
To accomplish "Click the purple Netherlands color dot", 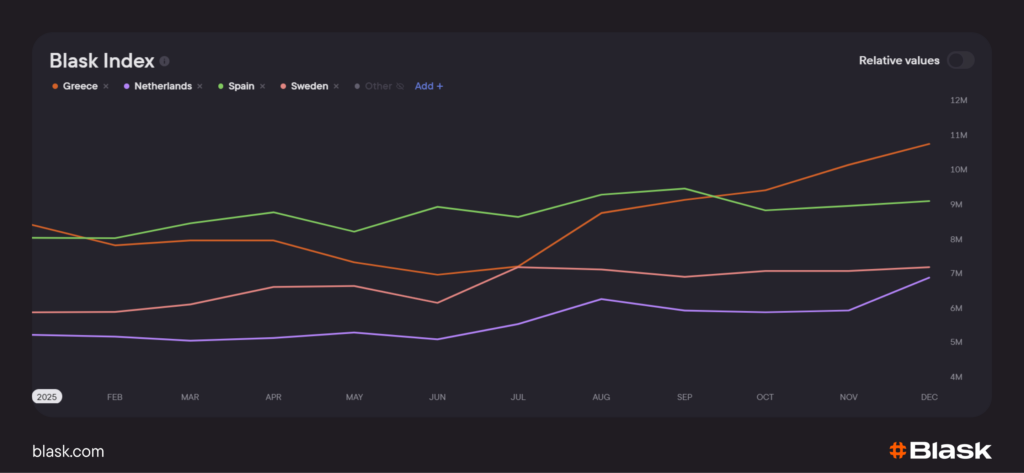I will tap(127, 87).
